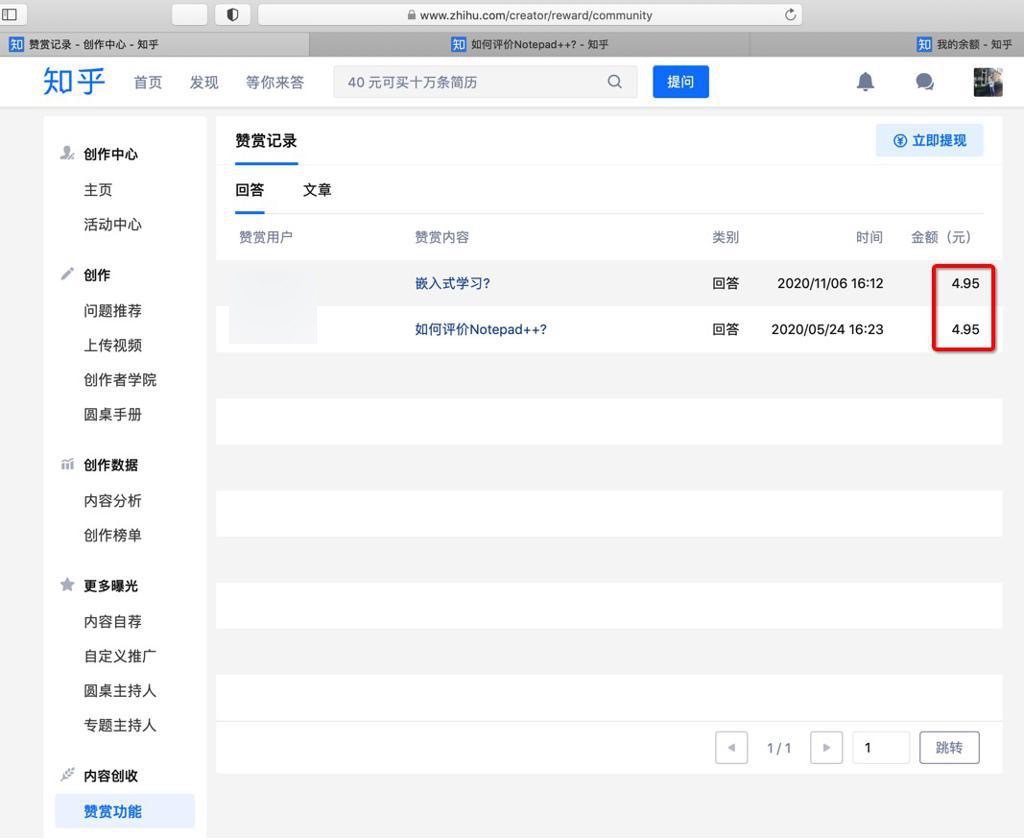Open the 嵌入式学习? link

453,283
